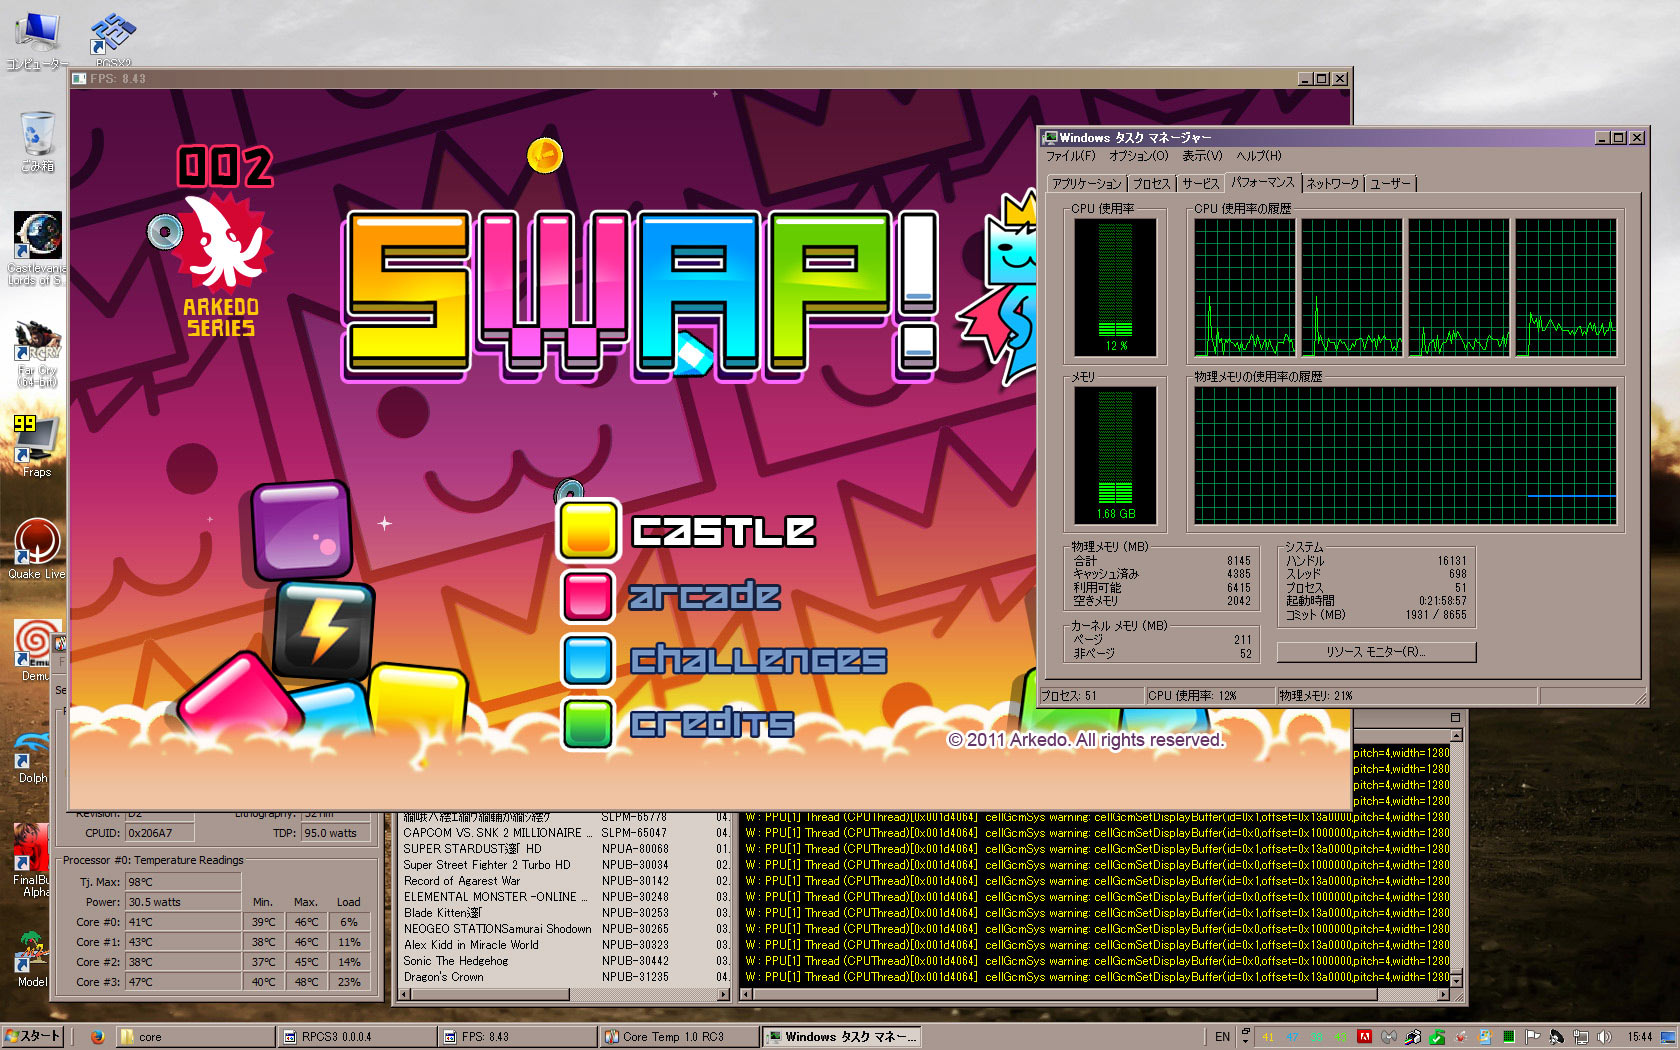Image resolution: width=1680 pixels, height=1050 pixels.
Task: Select the arcade game mode
Action: pyautogui.click(x=704, y=596)
